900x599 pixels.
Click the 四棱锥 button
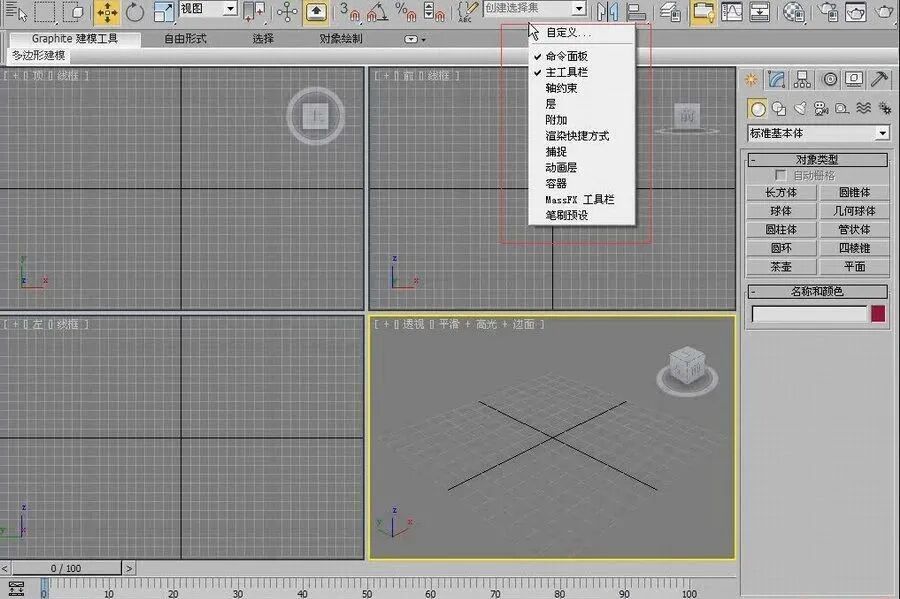[855, 248]
